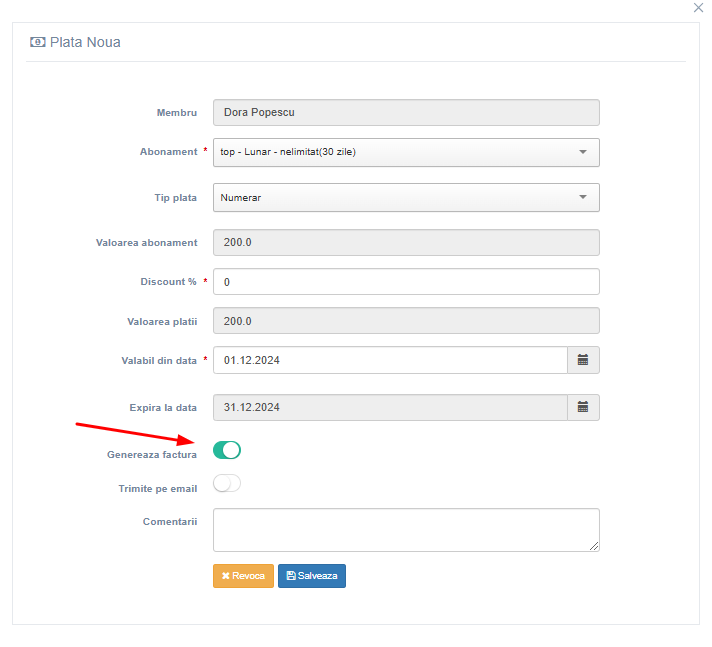Open calendar picker for Expira la data
This screenshot has width=712, height=647.
point(583,407)
